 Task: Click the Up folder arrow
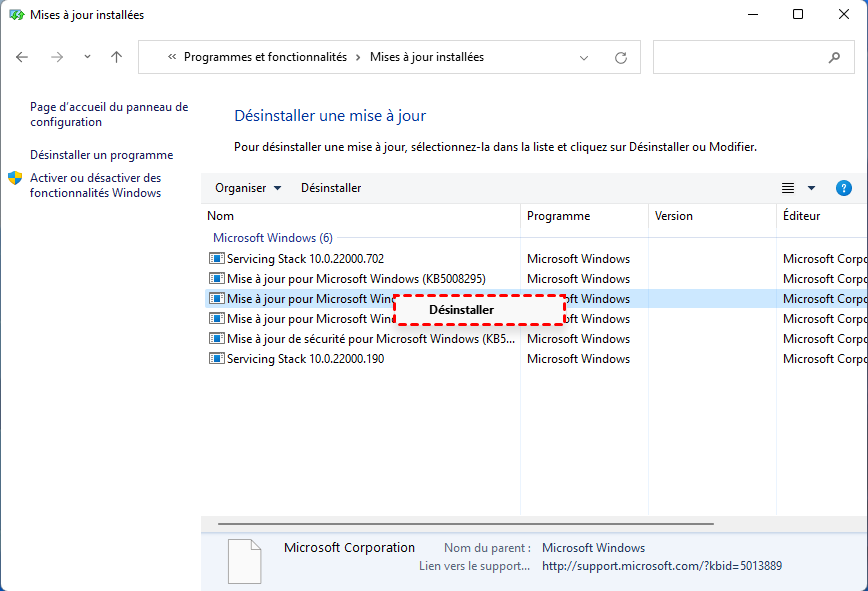pos(116,58)
